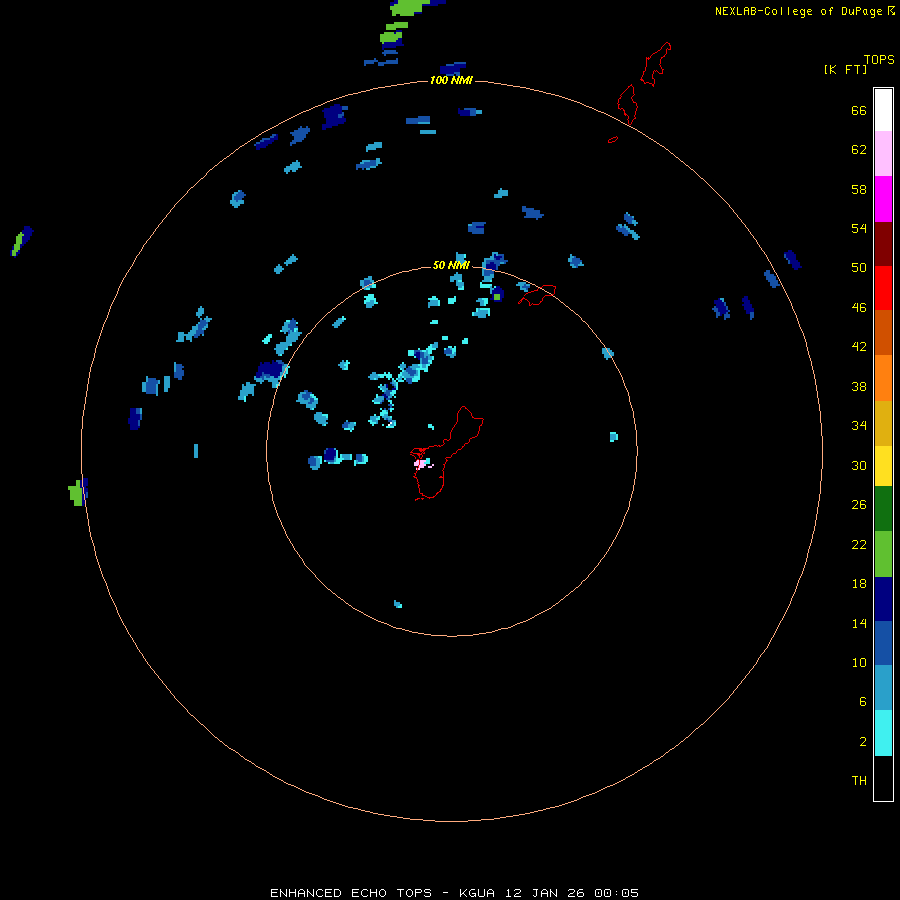Pick the light green legend swatch

pos(883,554)
